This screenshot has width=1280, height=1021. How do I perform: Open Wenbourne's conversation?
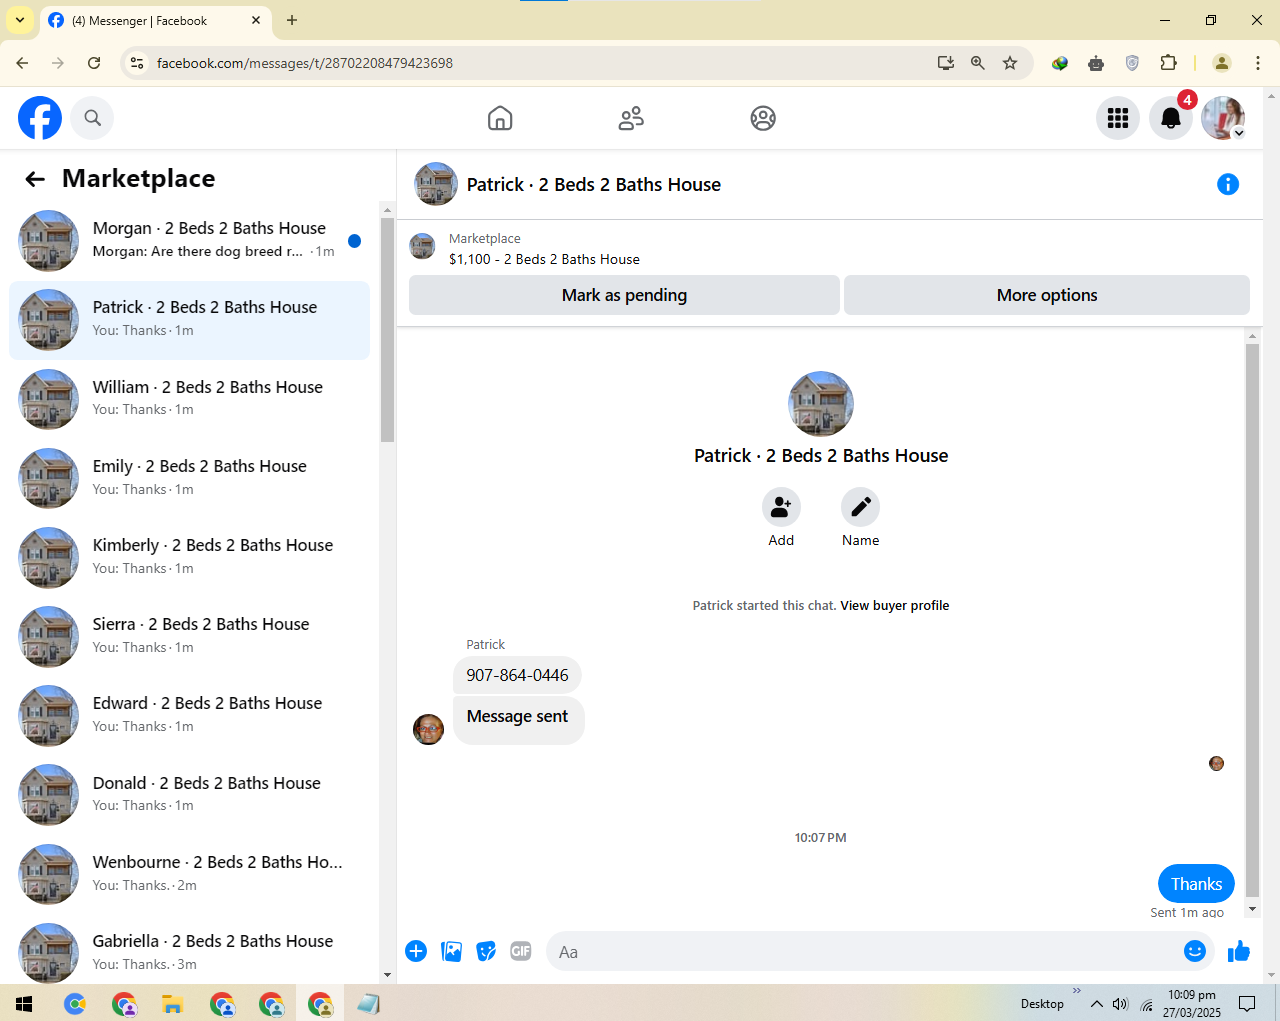190,874
